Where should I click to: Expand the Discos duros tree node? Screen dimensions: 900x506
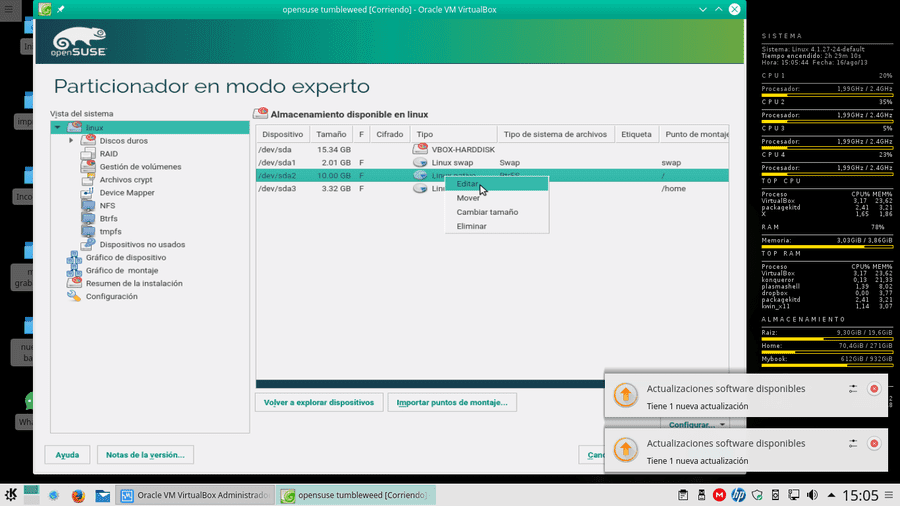71,141
